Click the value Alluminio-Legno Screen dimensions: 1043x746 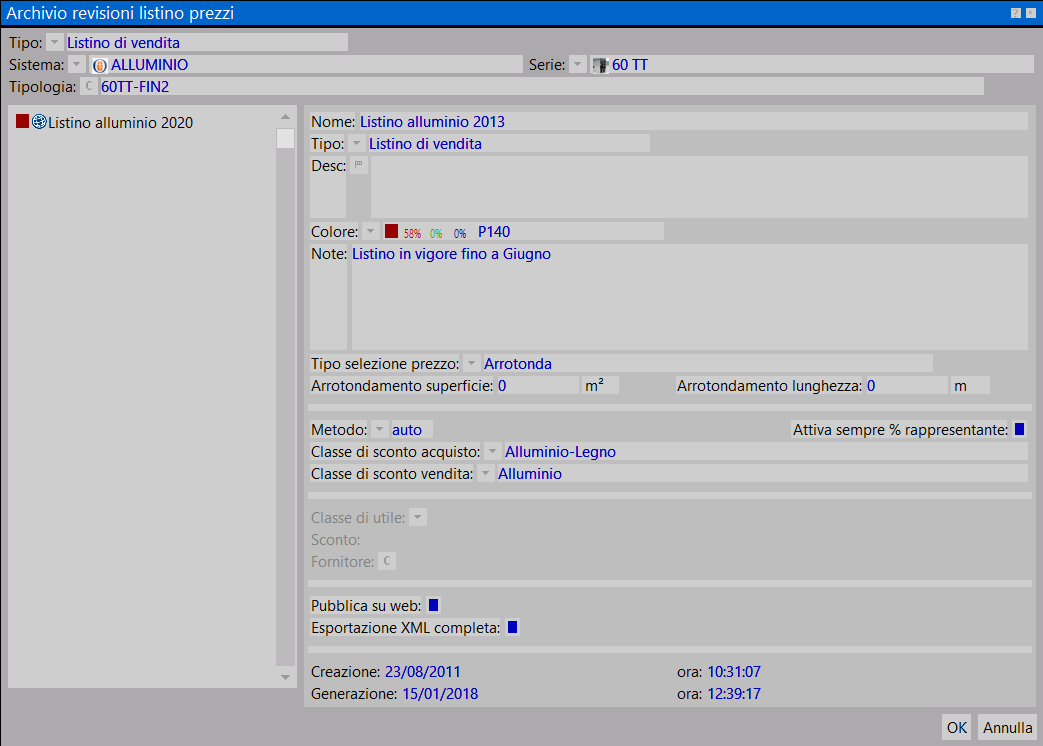(x=560, y=452)
